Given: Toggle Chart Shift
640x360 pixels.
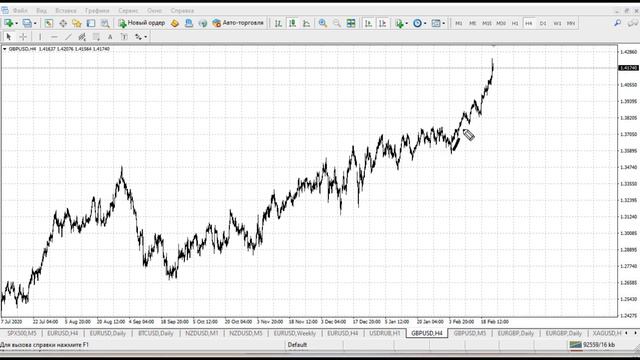Looking at the screenshot, I should click(382, 23).
